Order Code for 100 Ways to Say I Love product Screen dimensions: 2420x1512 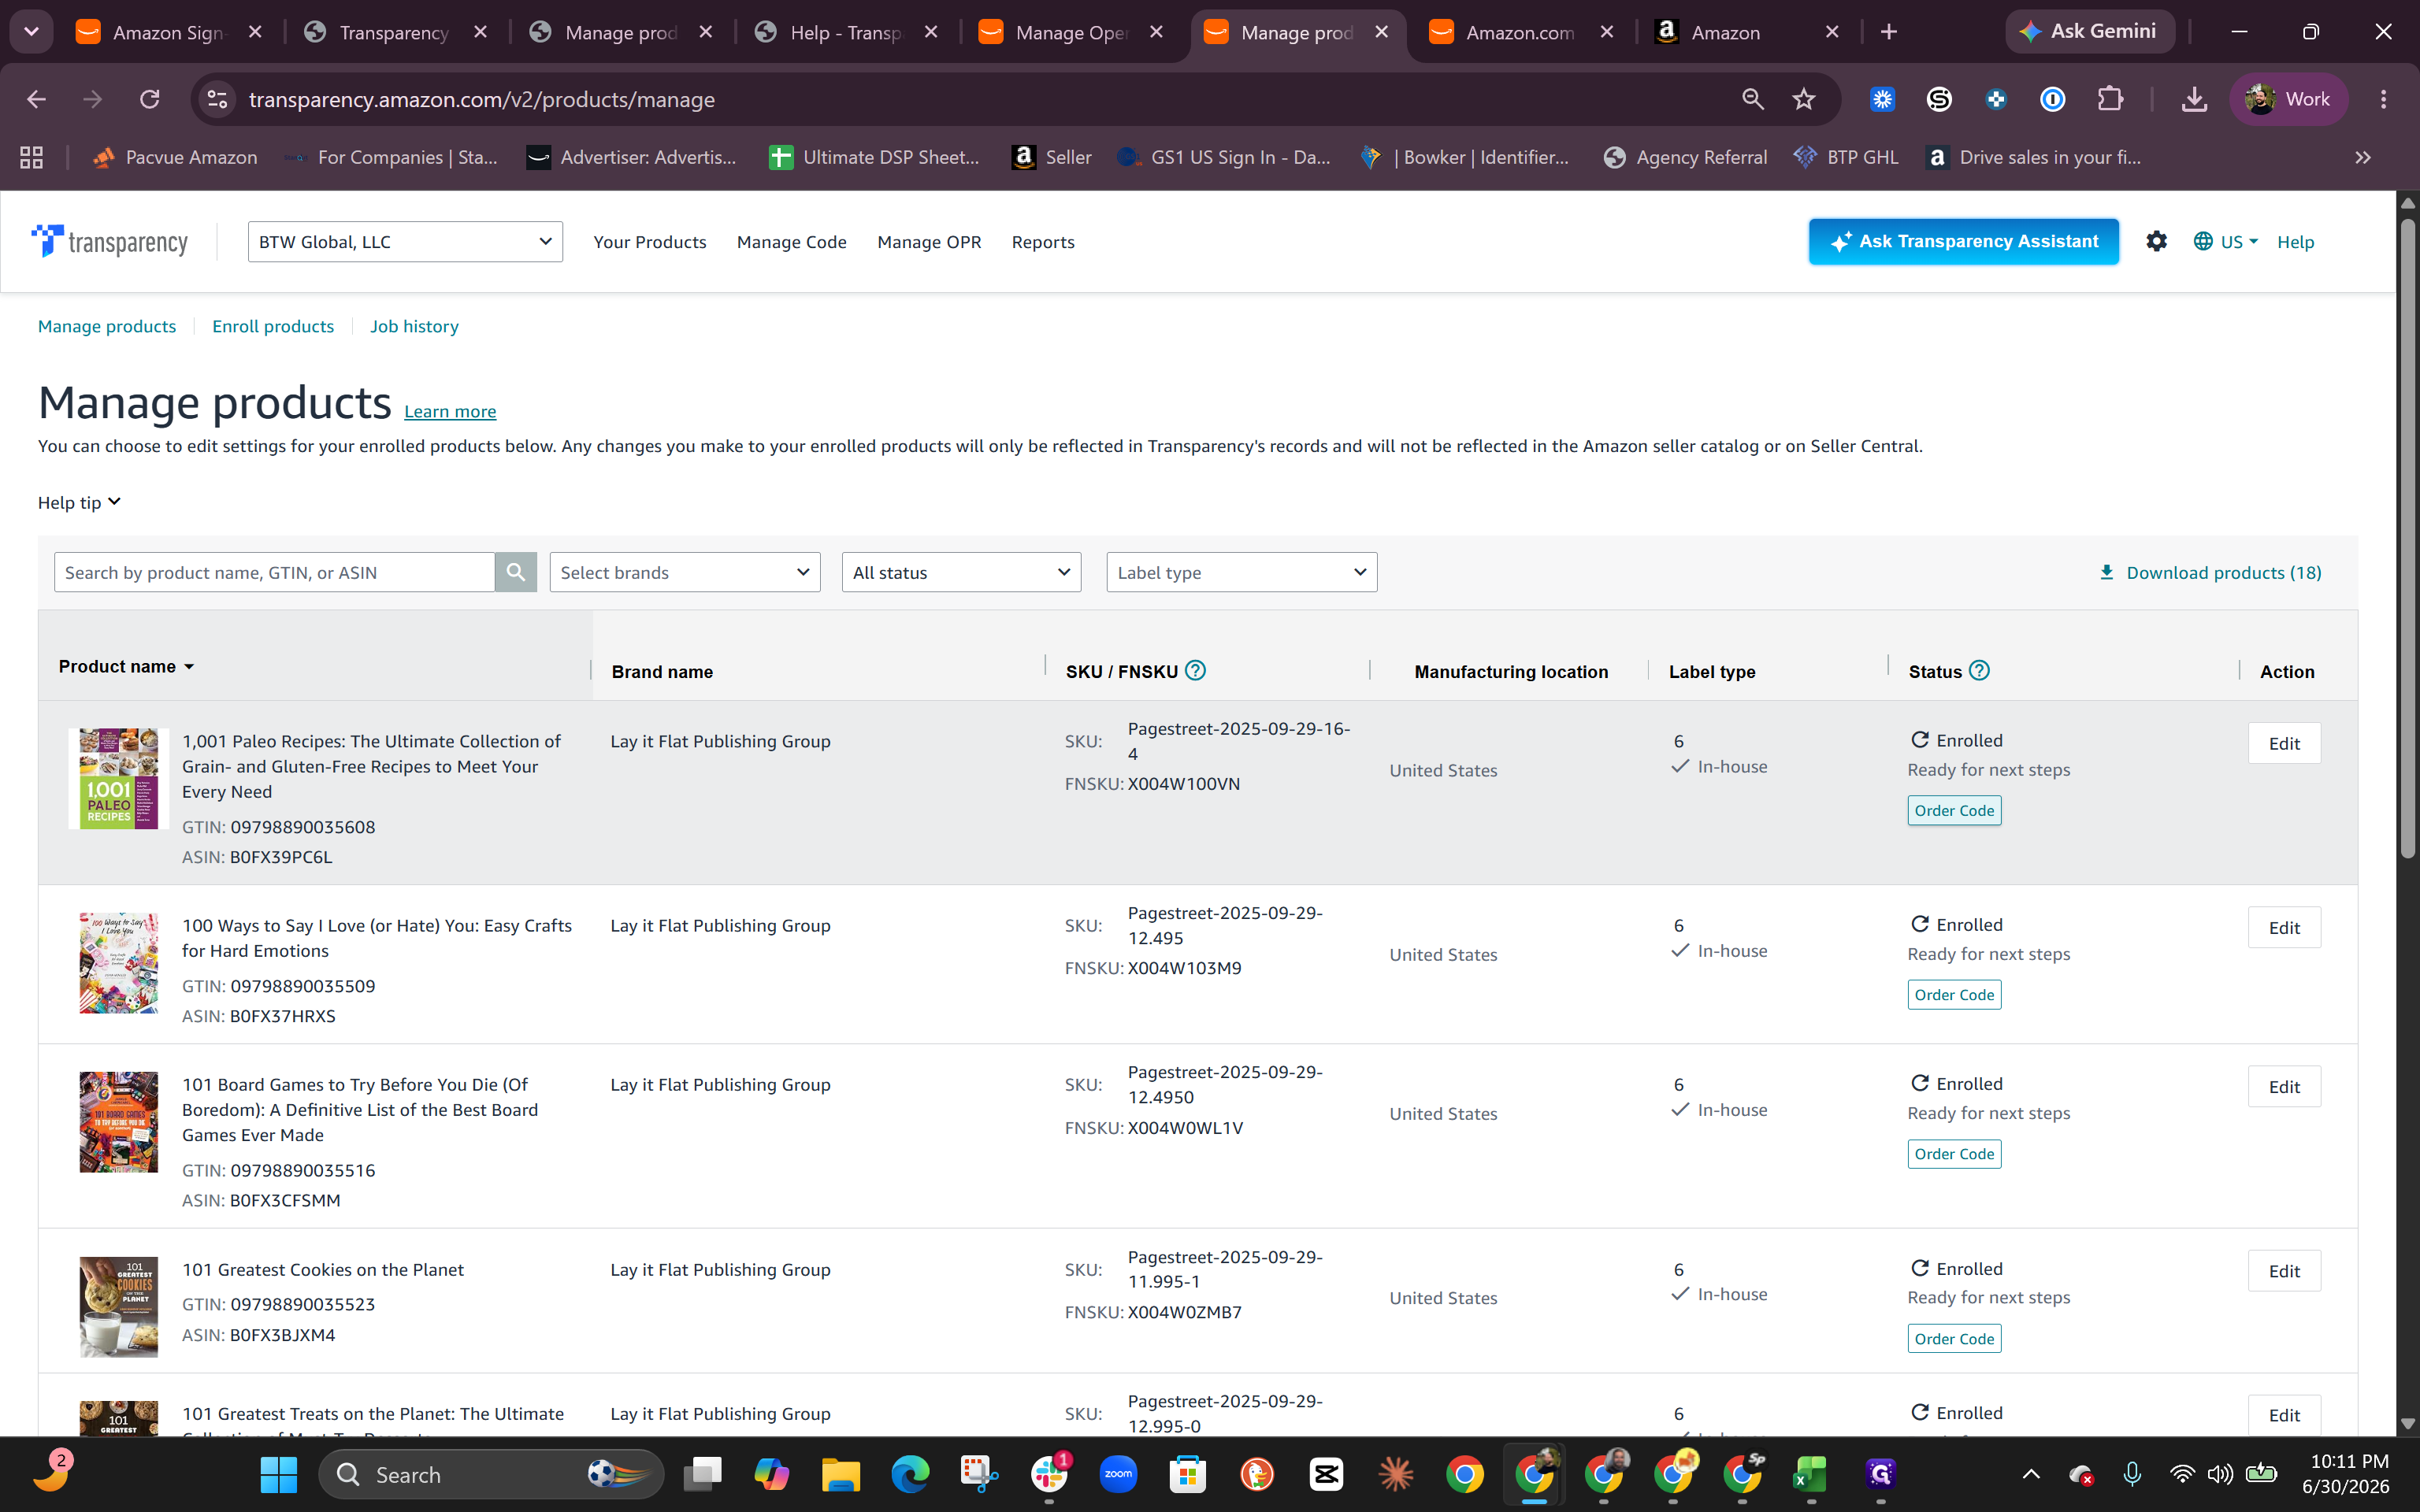(1954, 994)
